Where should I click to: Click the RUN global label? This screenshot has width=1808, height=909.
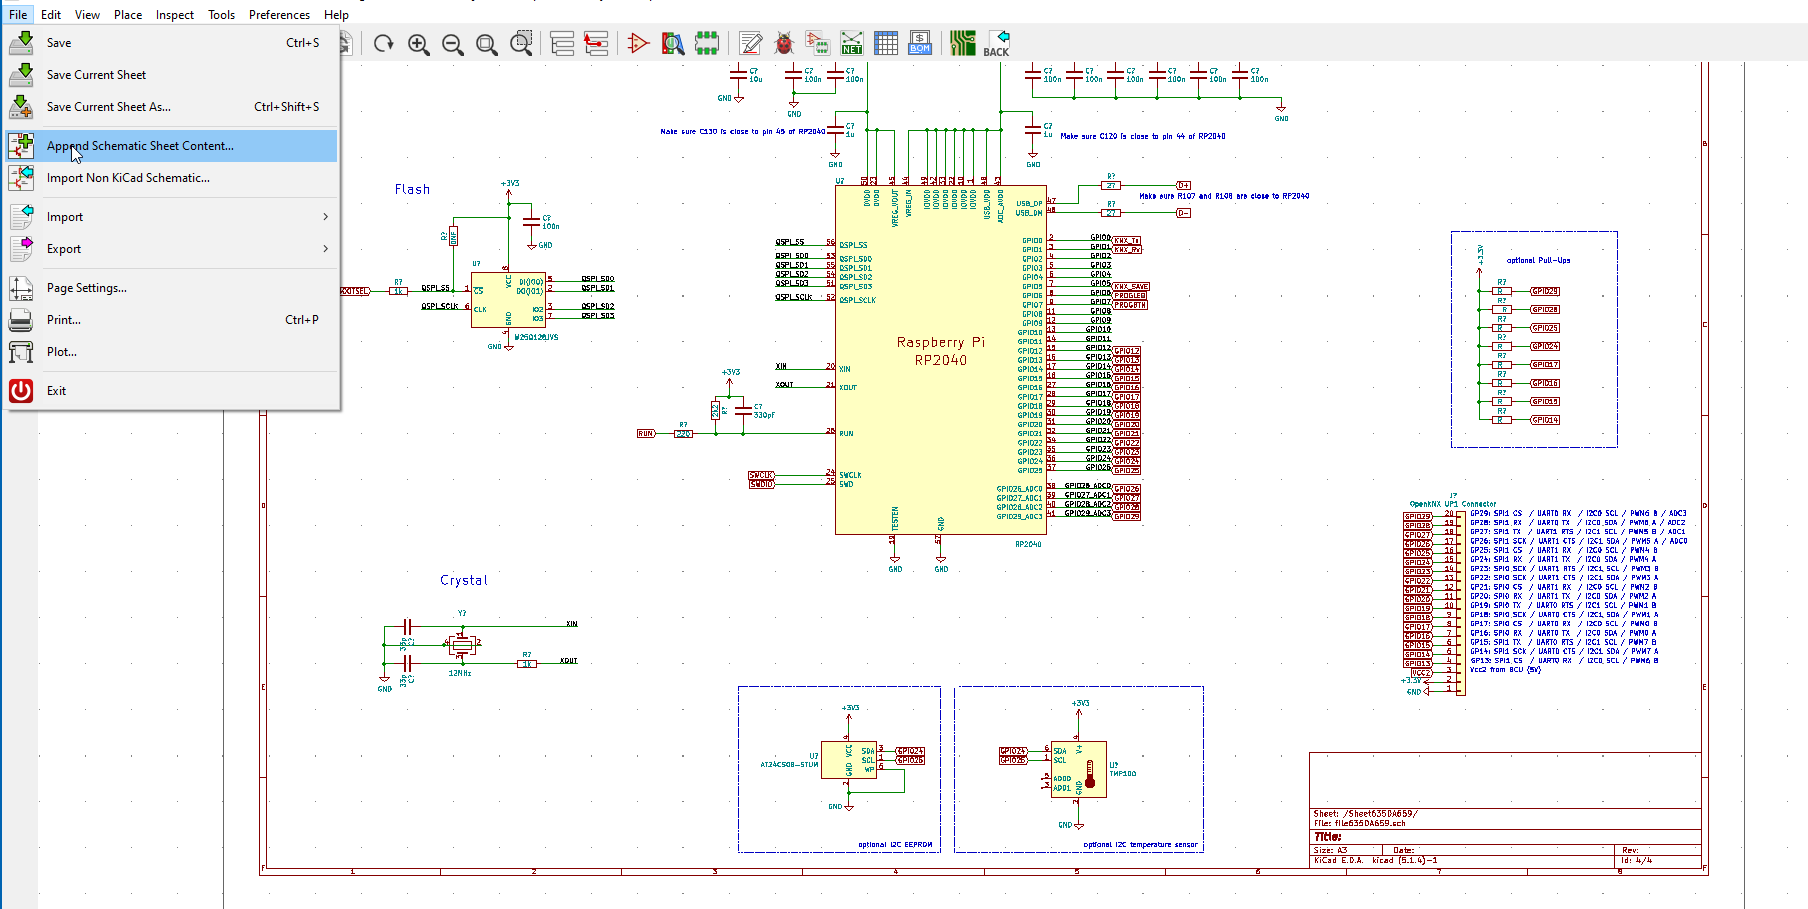(646, 434)
